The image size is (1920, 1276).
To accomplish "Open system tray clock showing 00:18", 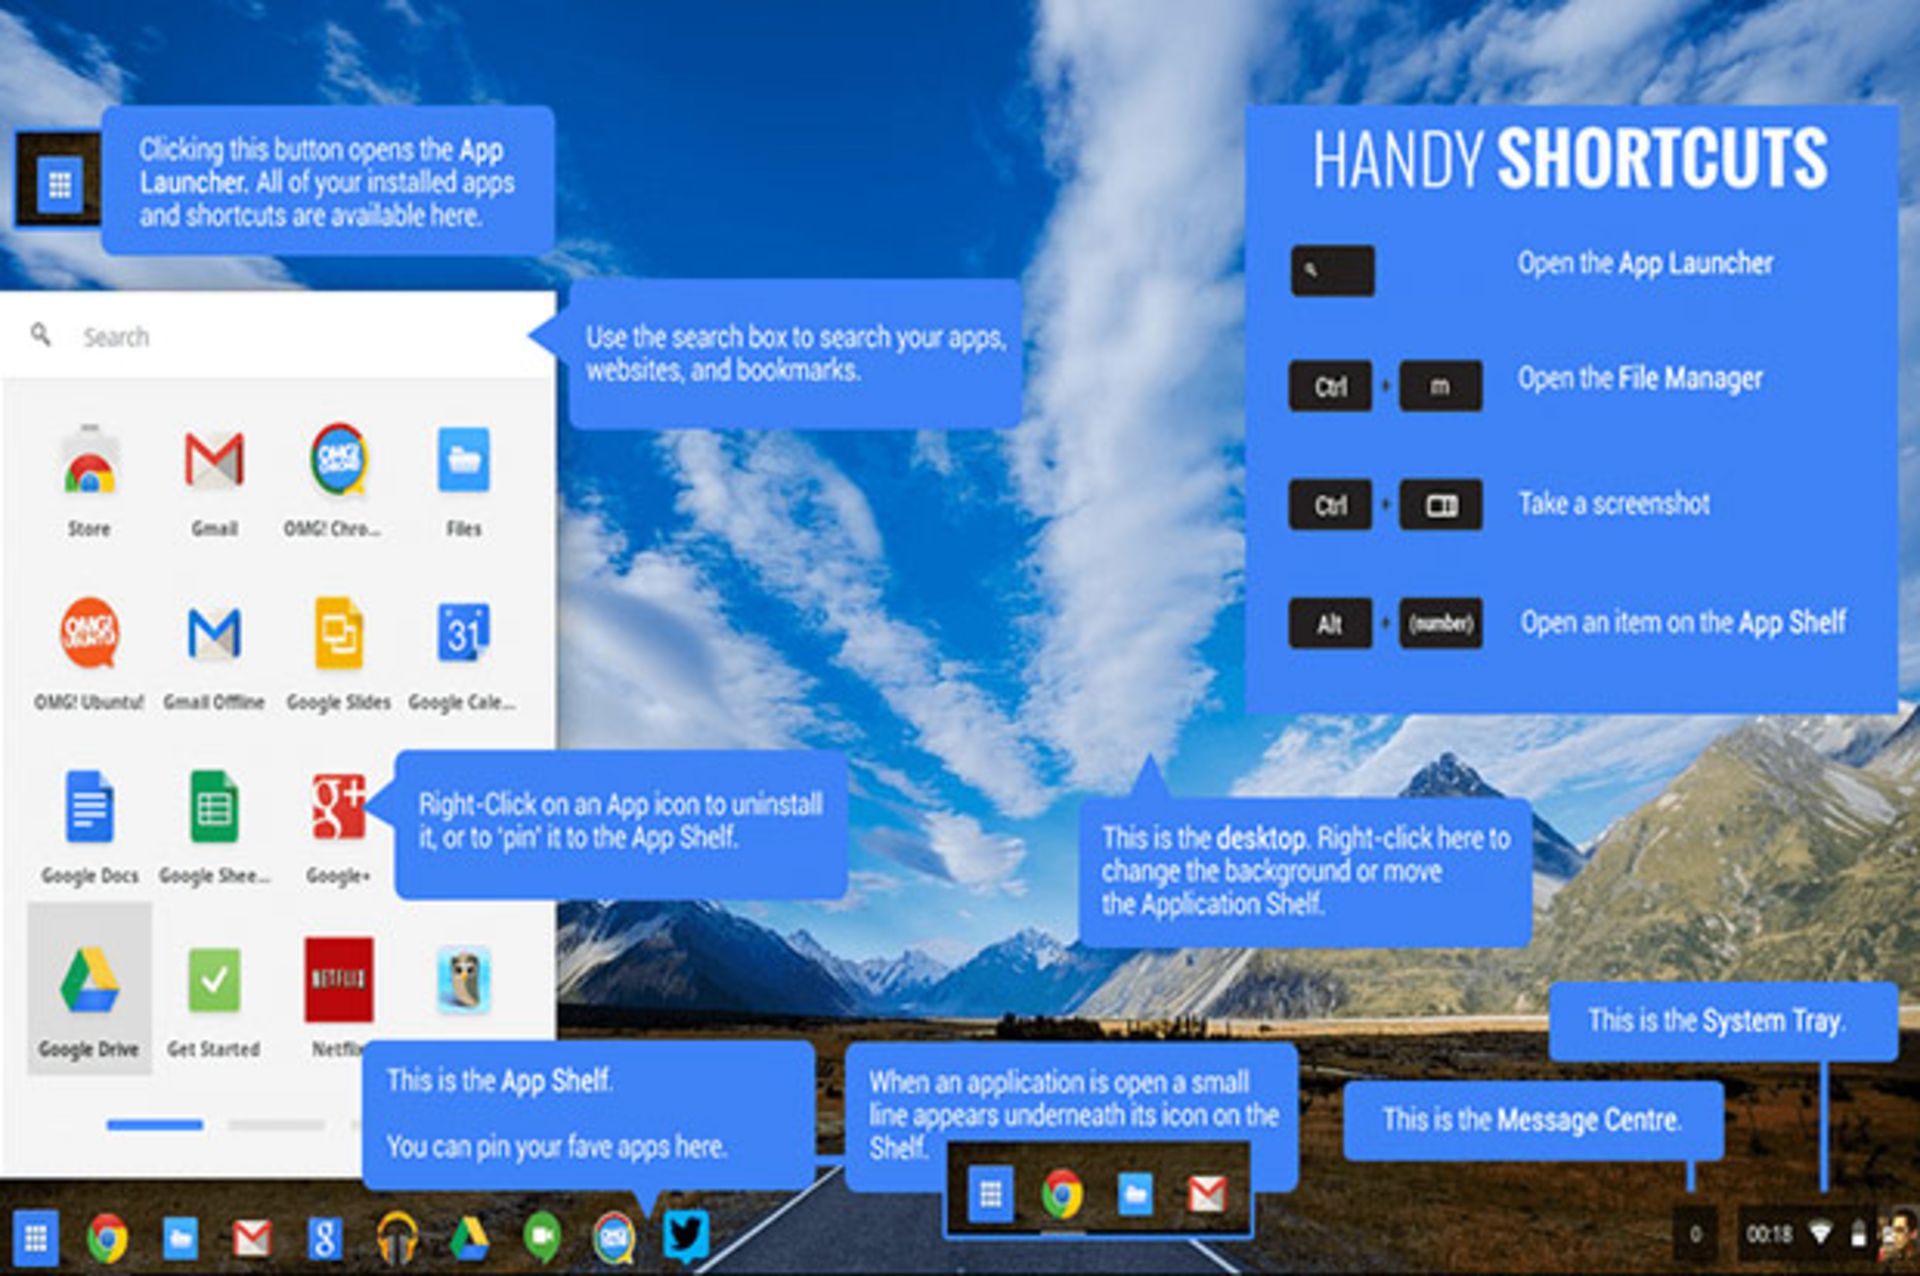I will 1769,1235.
